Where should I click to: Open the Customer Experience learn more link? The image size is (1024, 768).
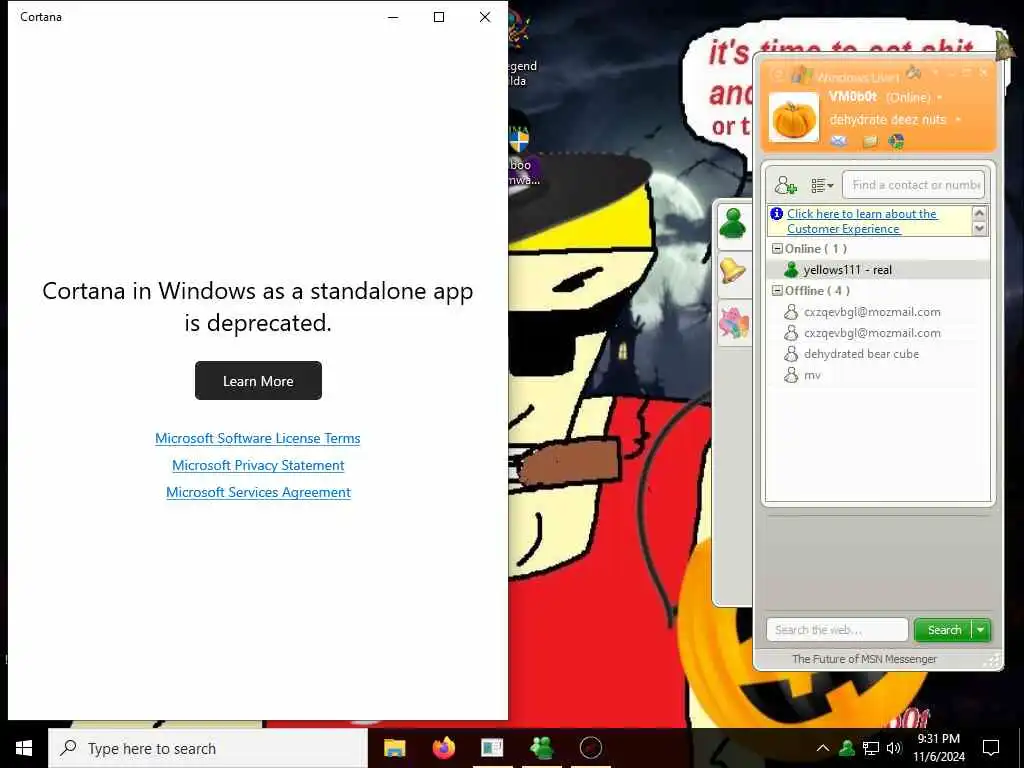(x=861, y=221)
